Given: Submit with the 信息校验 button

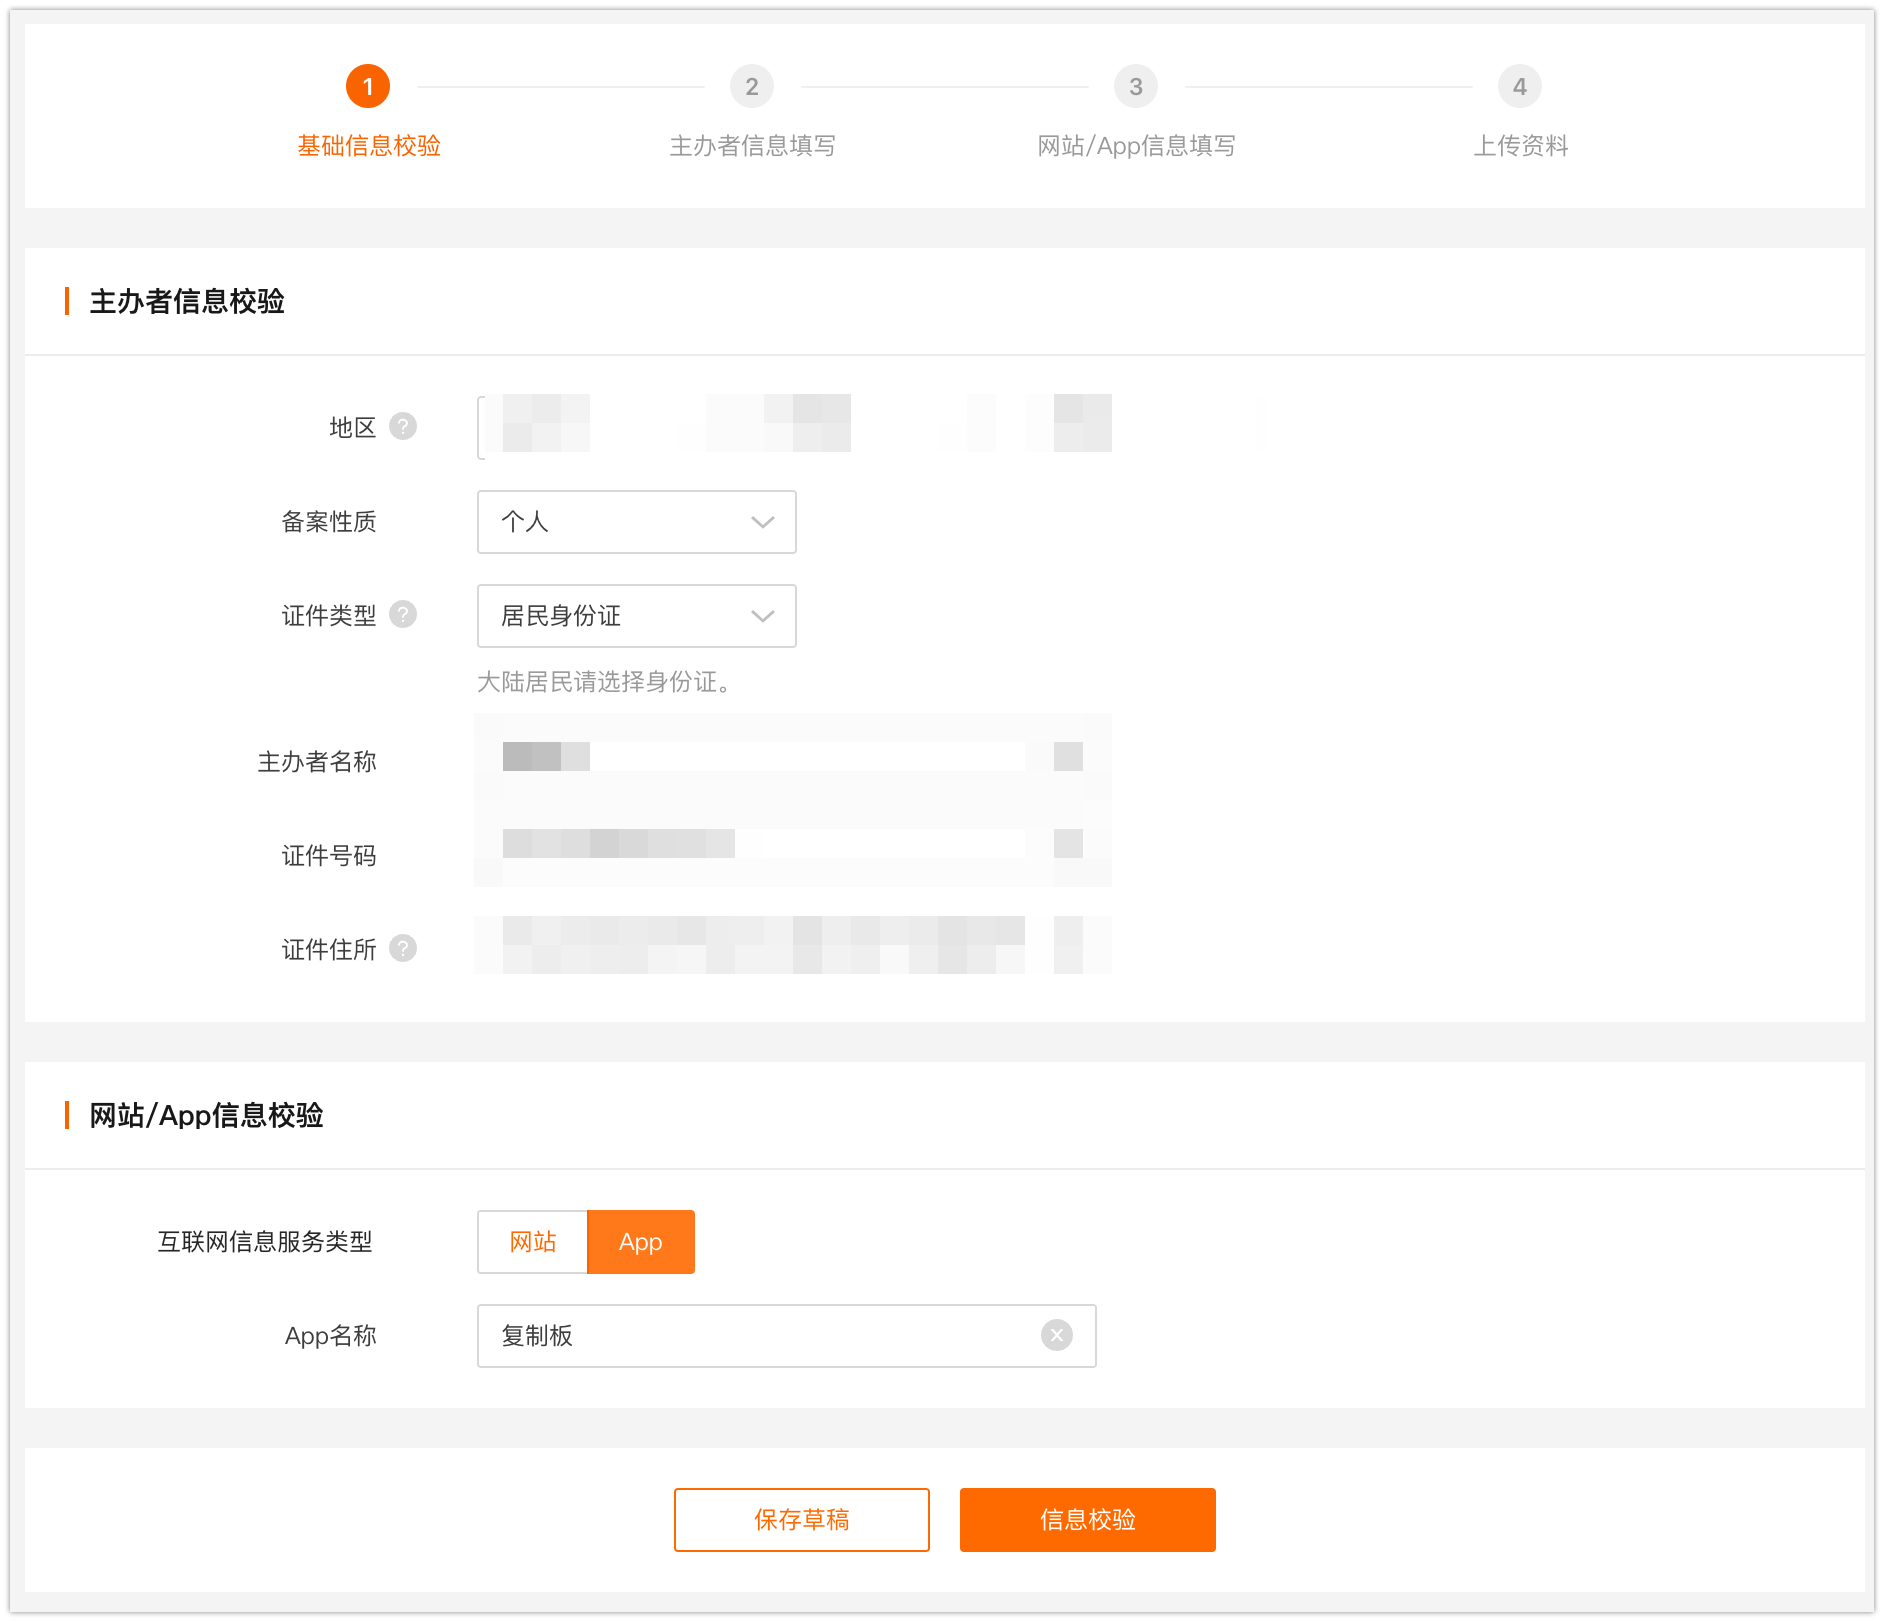Looking at the screenshot, I should [x=1087, y=1520].
